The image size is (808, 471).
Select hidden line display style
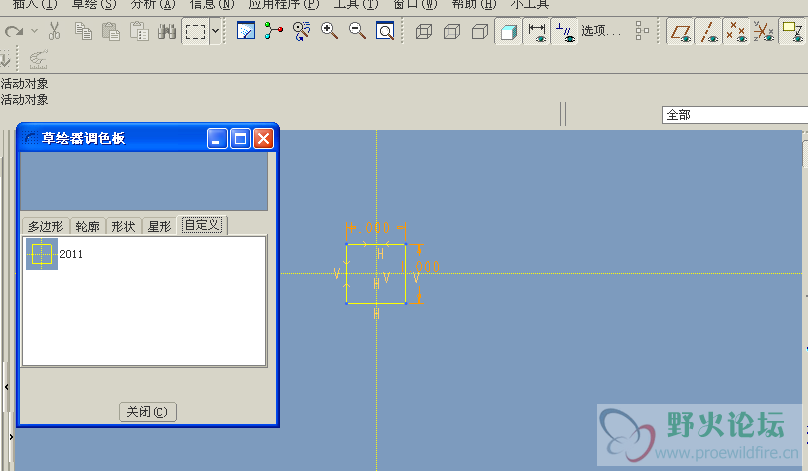click(x=452, y=31)
